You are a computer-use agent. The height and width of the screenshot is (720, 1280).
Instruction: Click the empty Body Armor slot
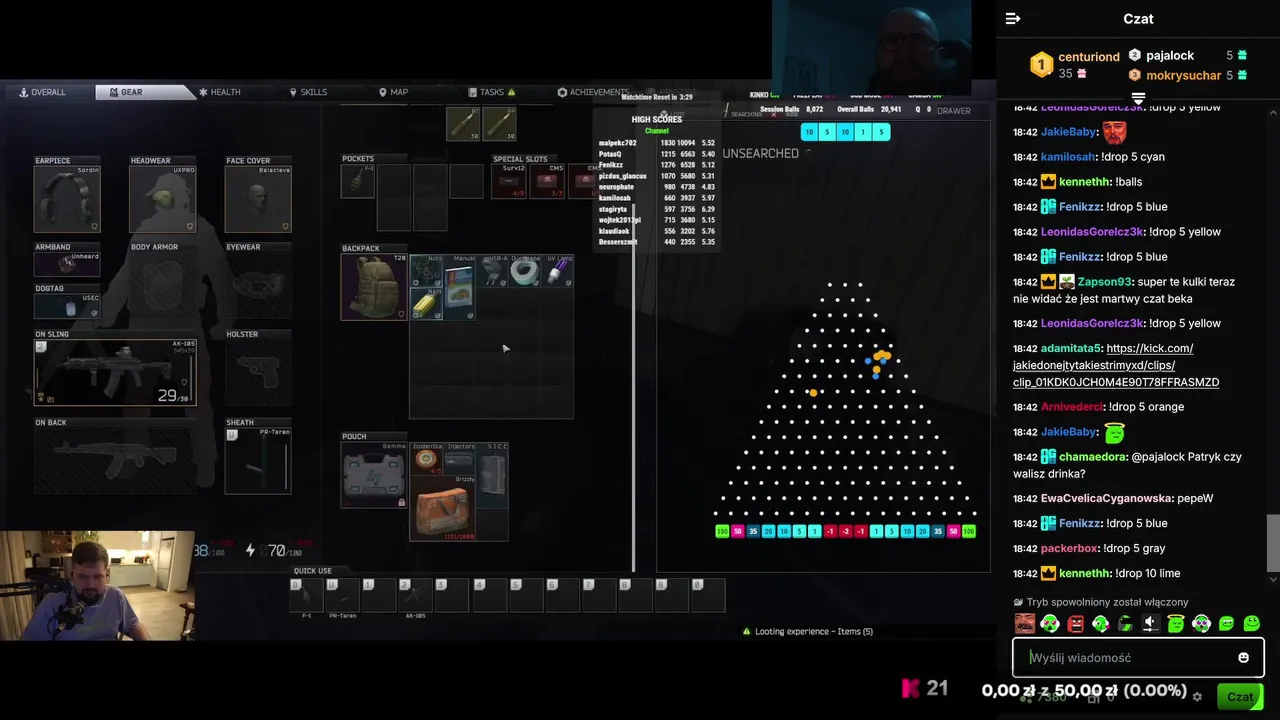coord(163,285)
